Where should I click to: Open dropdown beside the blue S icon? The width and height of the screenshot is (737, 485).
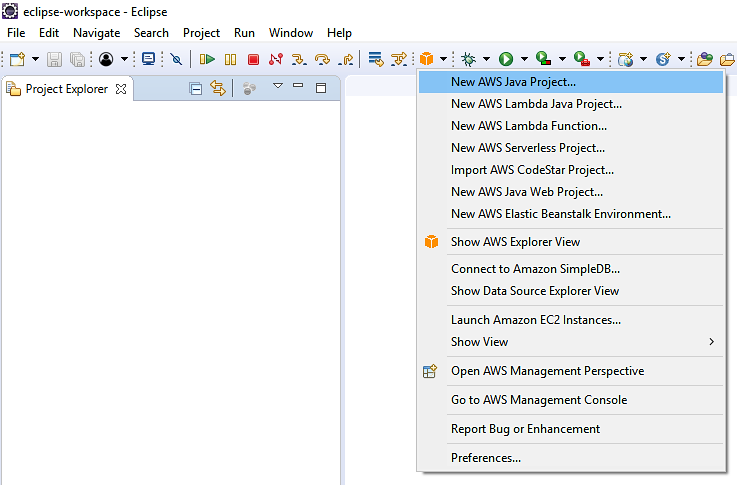coord(681,59)
